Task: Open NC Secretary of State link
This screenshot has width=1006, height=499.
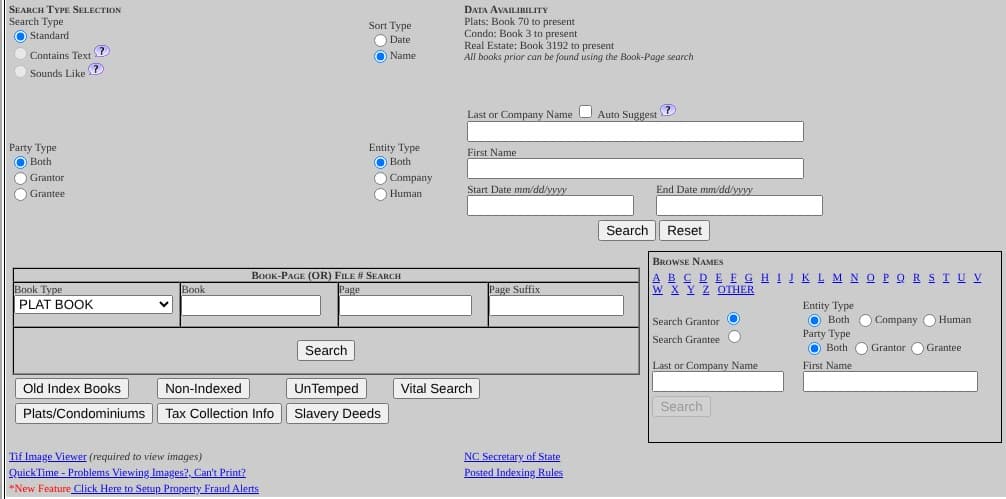Action: coord(512,457)
